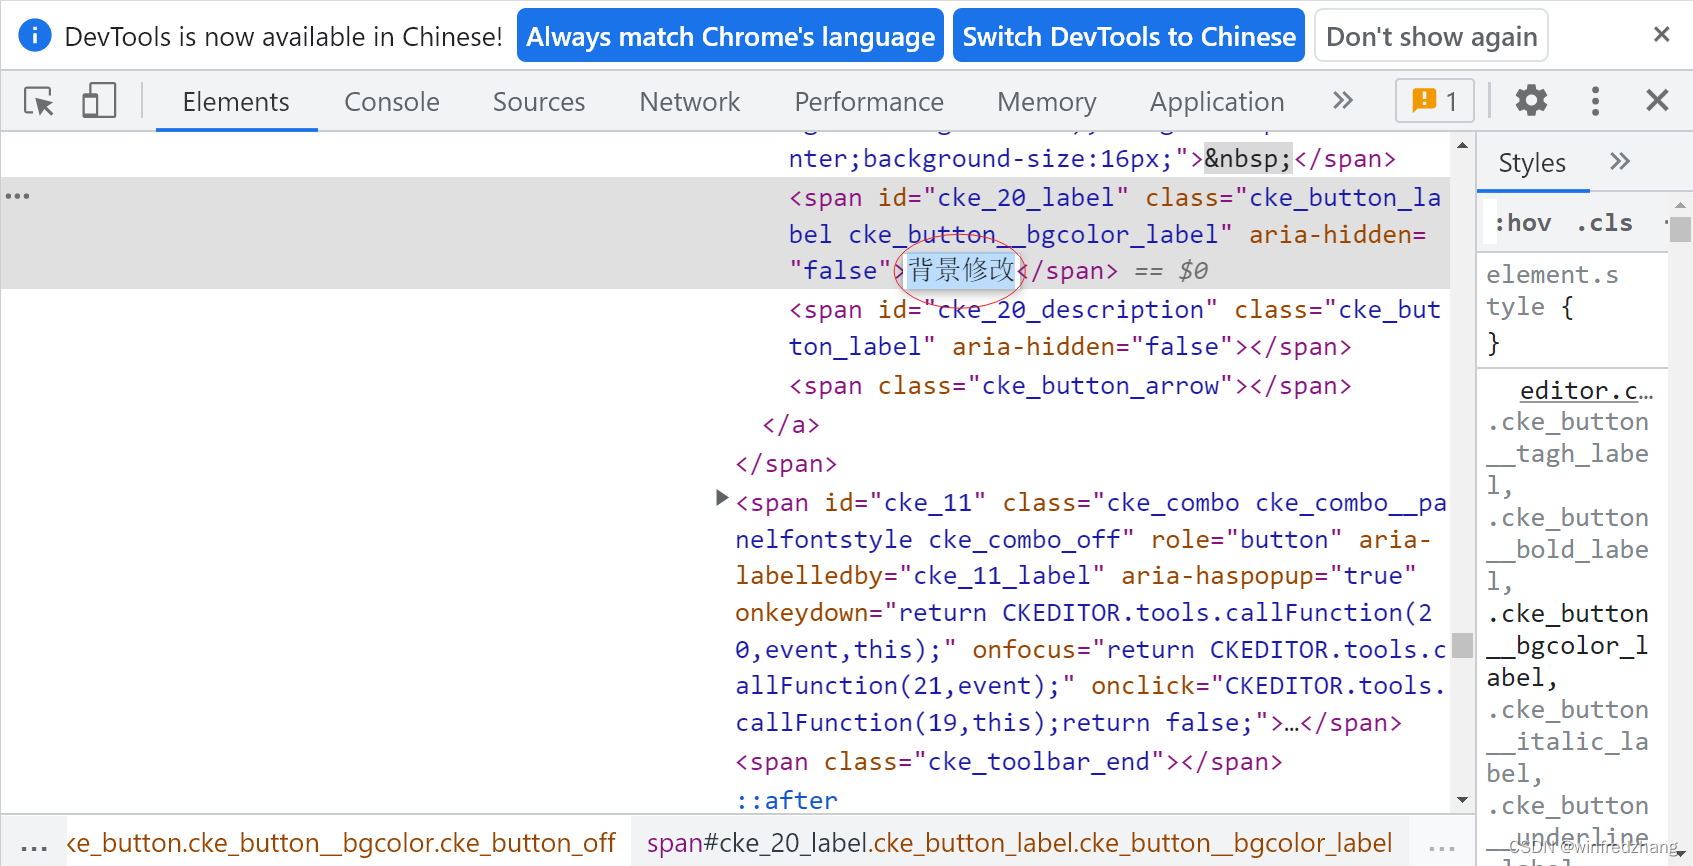Show more Styles pane tabs chevron
1693x866 pixels.
click(1620, 161)
